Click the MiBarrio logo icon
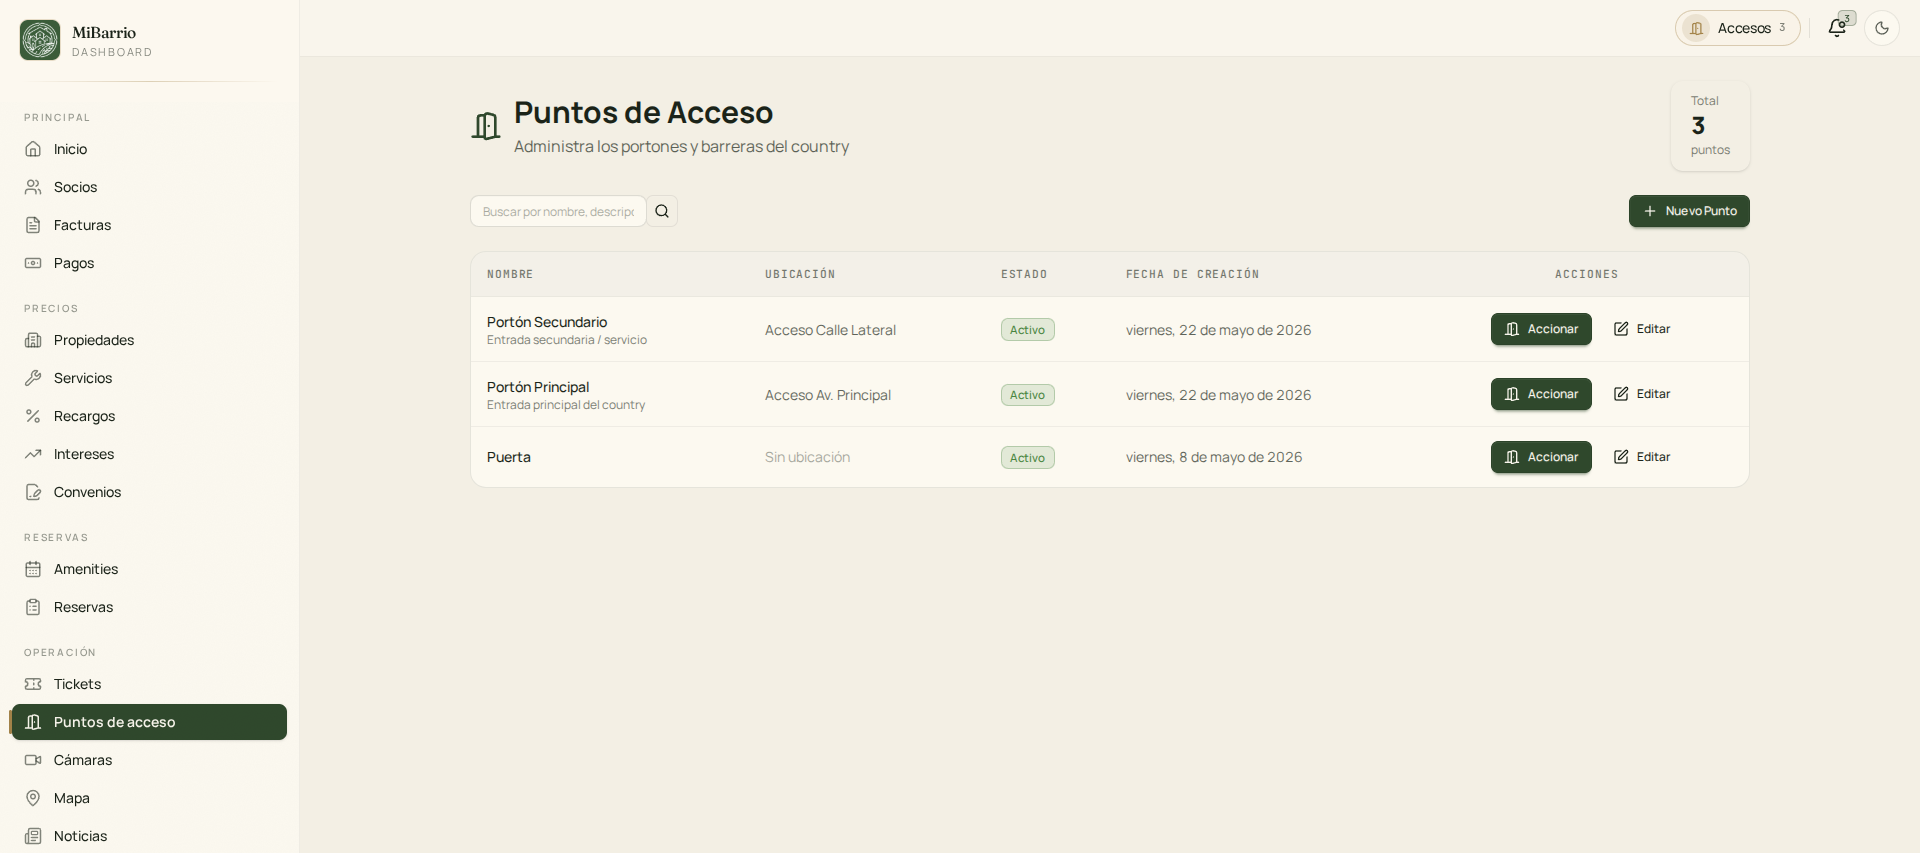 click(40, 40)
